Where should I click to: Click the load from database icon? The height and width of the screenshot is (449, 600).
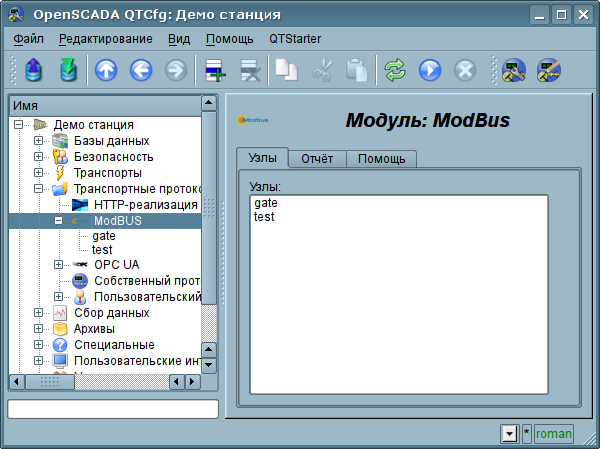(34, 70)
